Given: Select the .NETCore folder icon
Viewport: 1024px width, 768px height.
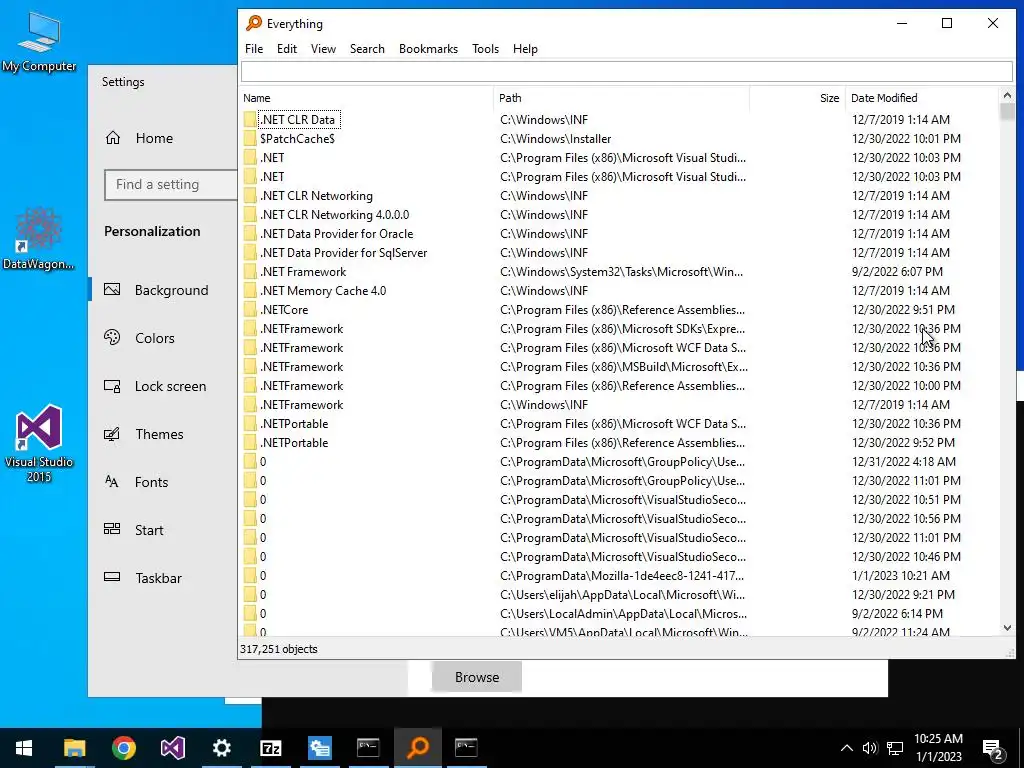Looking at the screenshot, I should tap(249, 310).
